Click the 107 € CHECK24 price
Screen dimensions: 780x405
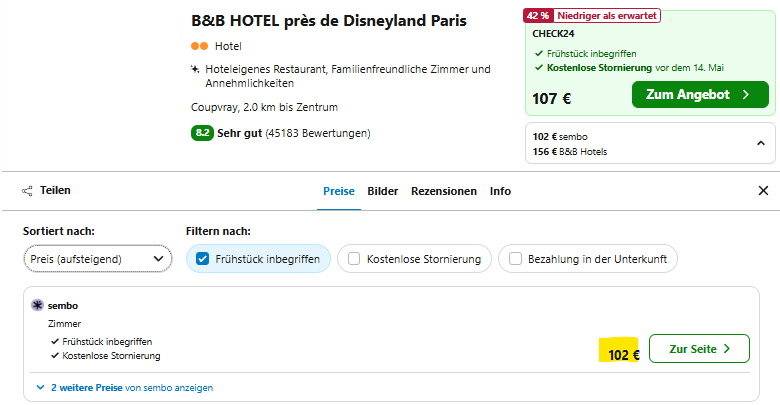point(551,99)
